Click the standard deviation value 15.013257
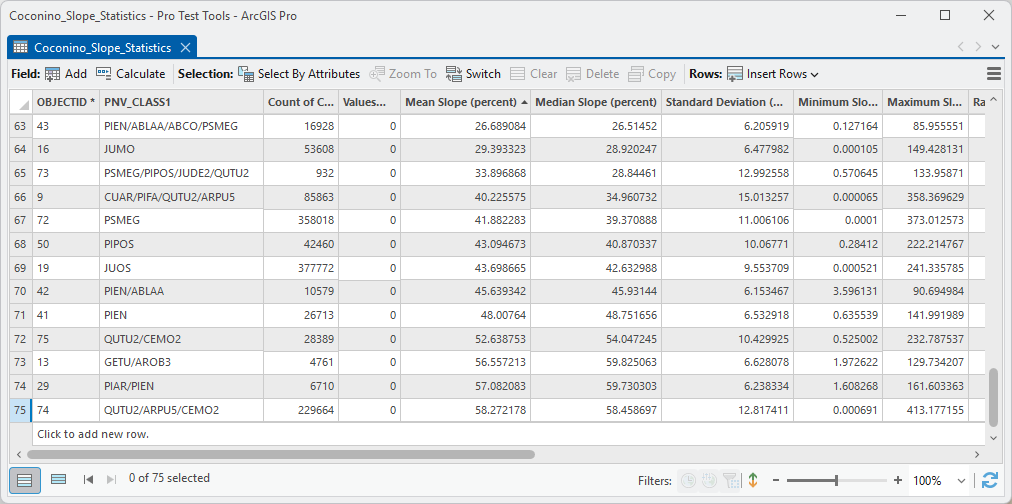Screen dimensions: 1012x504 [x=727, y=197]
